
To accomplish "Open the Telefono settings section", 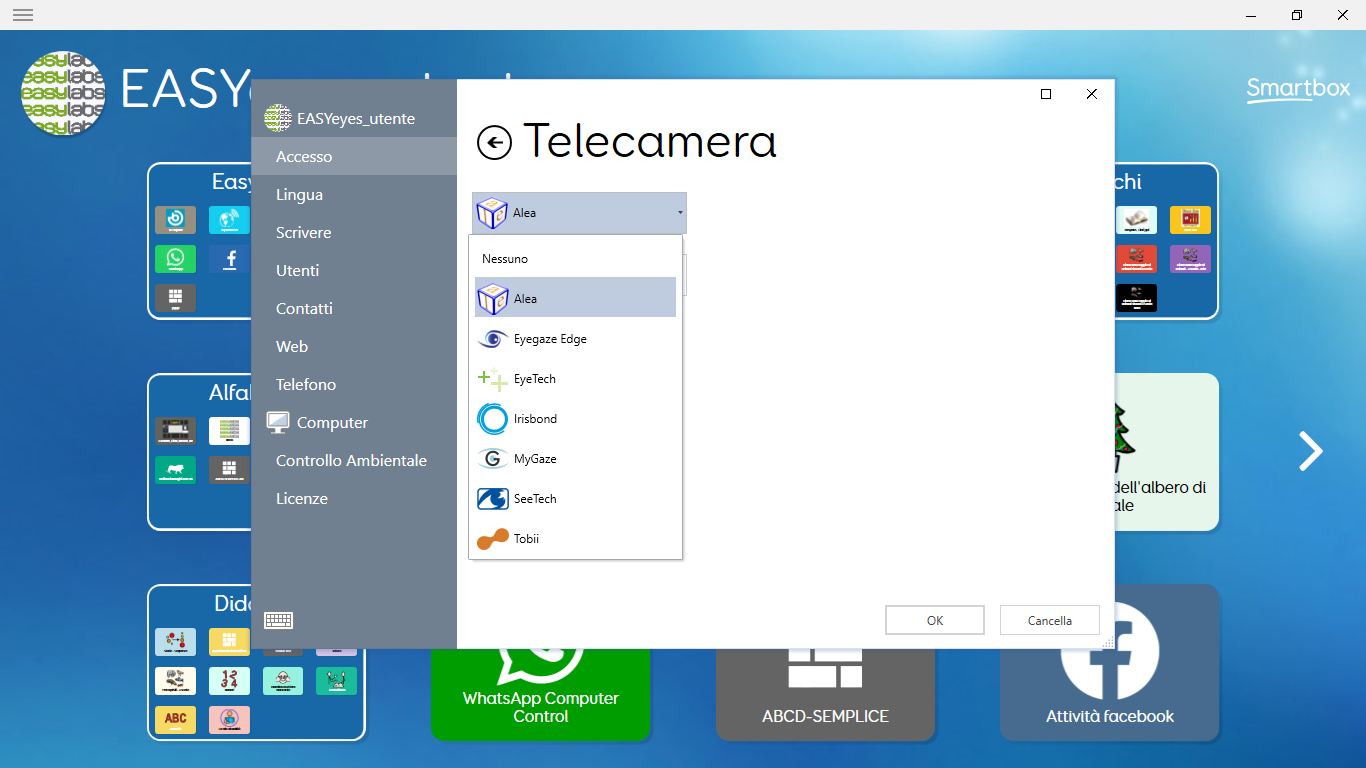I will tap(354, 385).
